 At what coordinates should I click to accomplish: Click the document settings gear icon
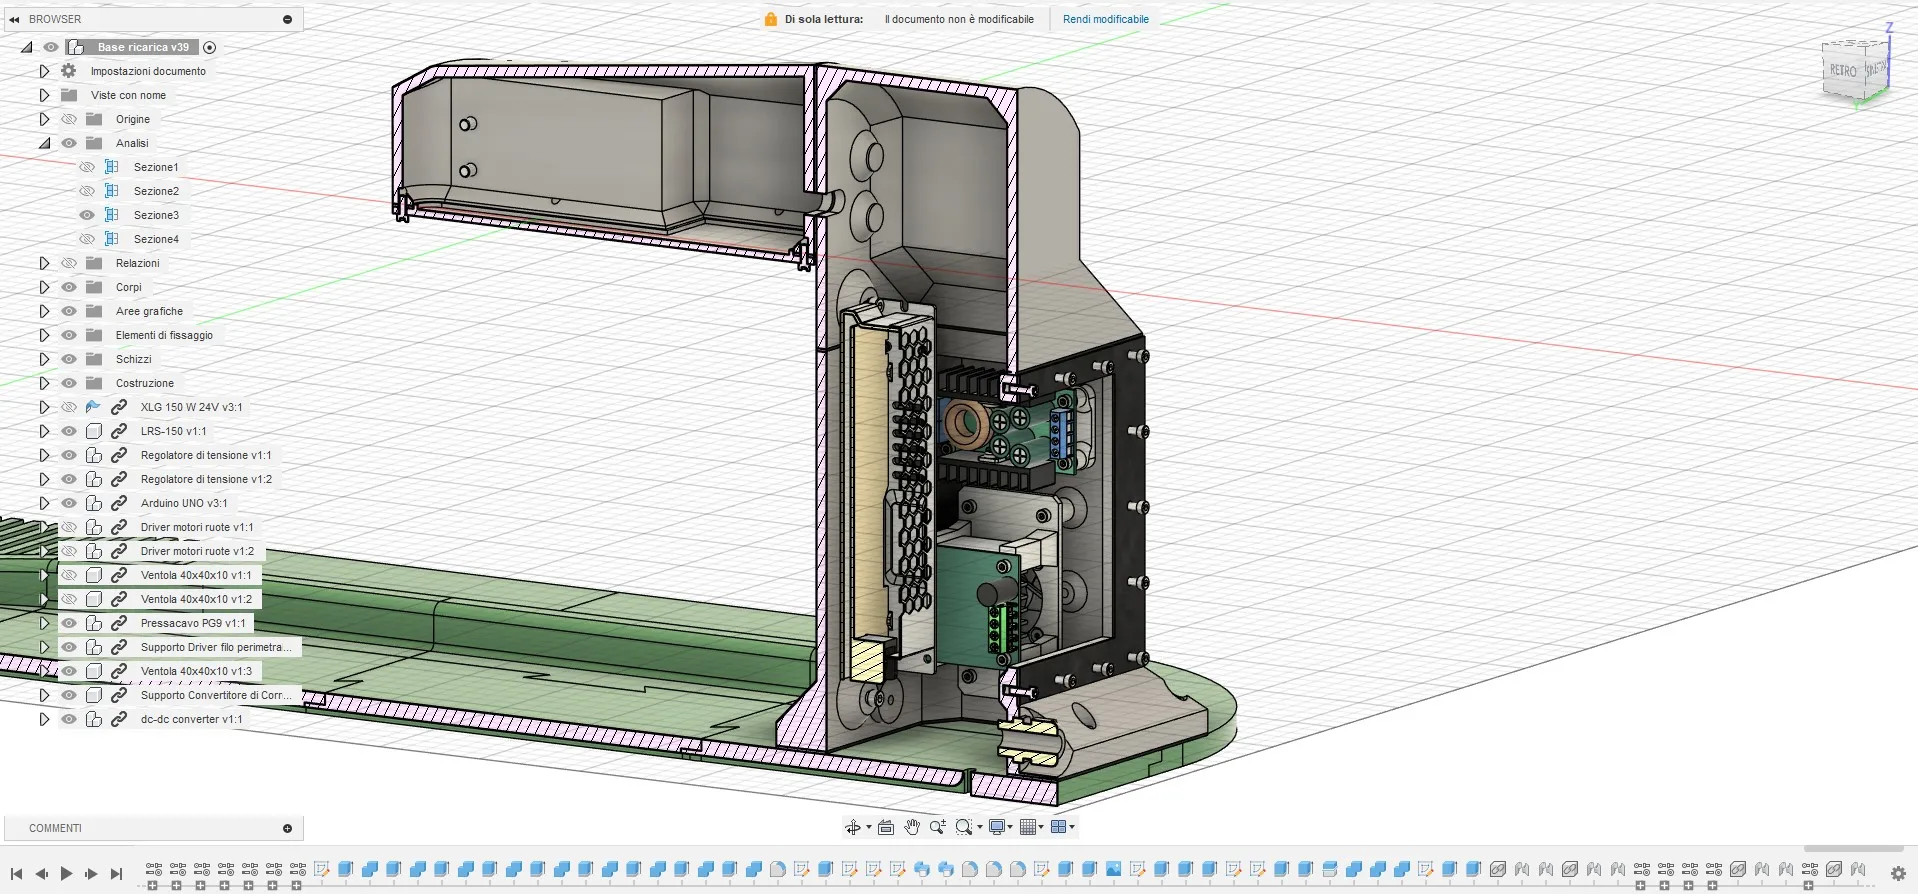69,71
